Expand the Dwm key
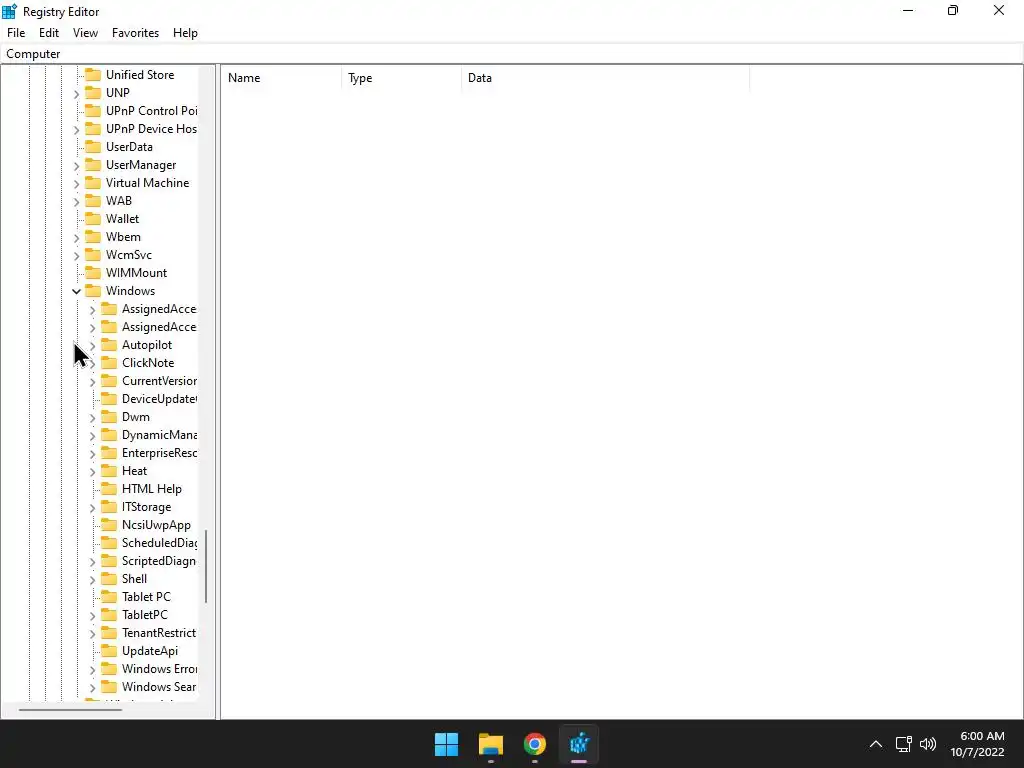 (x=92, y=417)
